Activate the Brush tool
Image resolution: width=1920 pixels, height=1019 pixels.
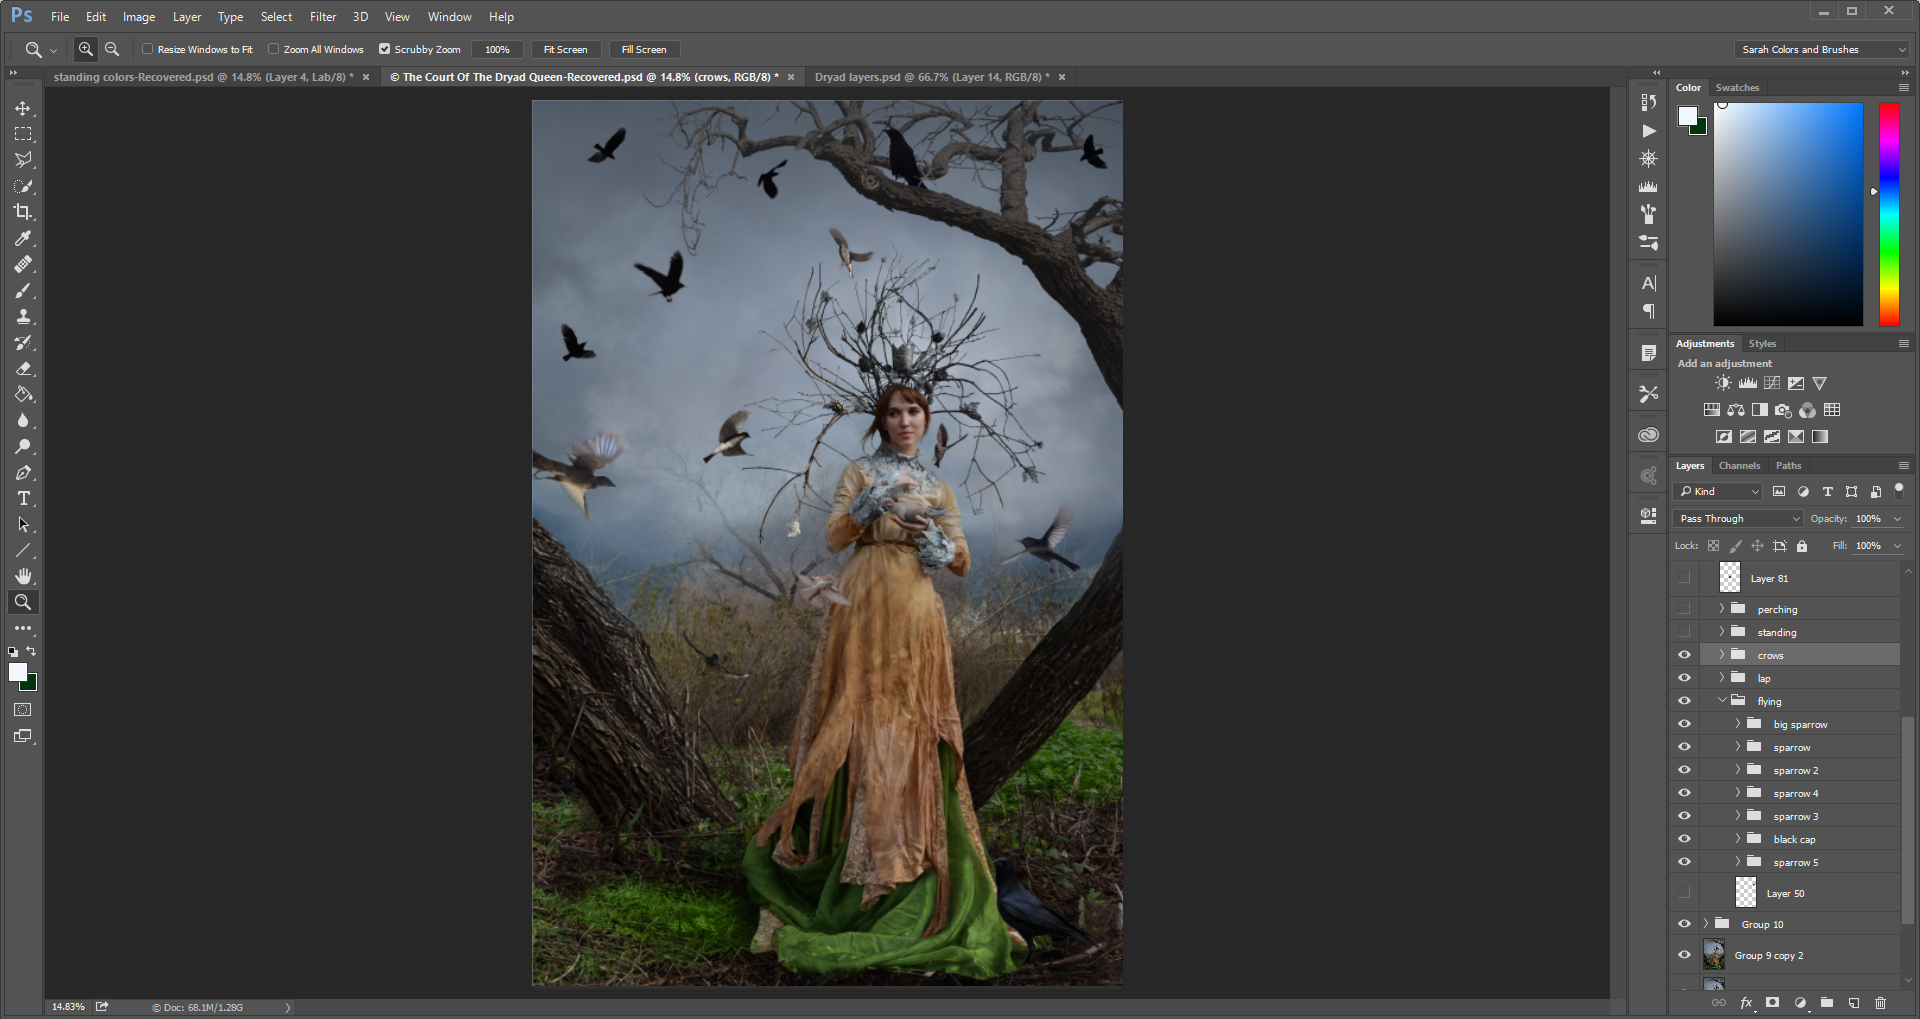click(22, 291)
